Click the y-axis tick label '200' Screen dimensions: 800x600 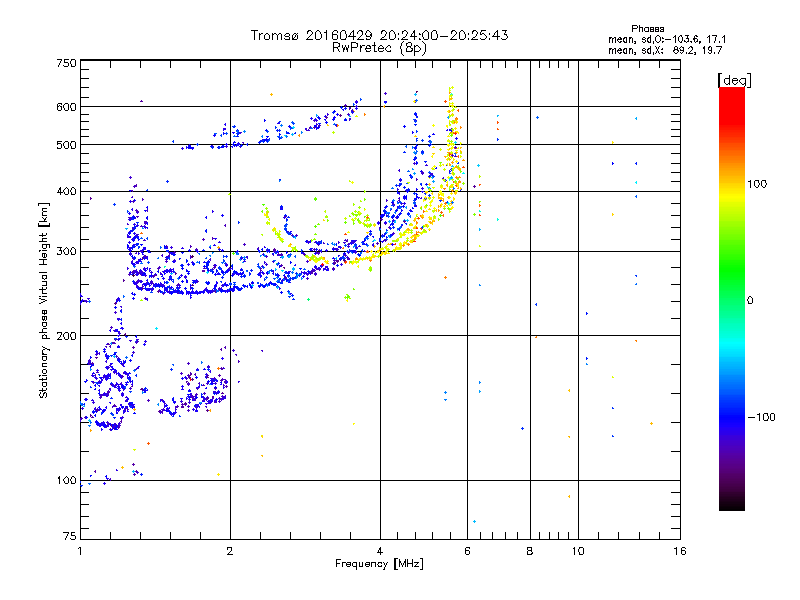(x=66, y=336)
